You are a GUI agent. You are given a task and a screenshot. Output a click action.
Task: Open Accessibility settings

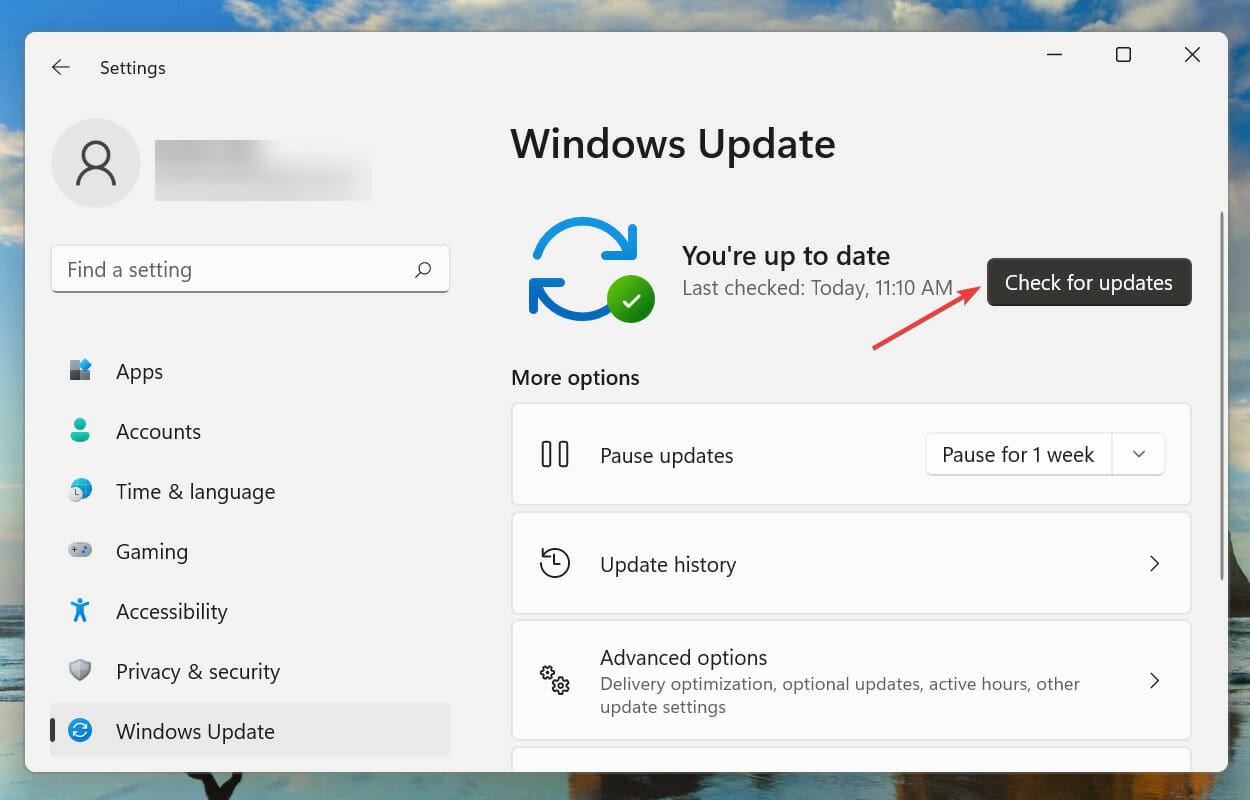250,611
